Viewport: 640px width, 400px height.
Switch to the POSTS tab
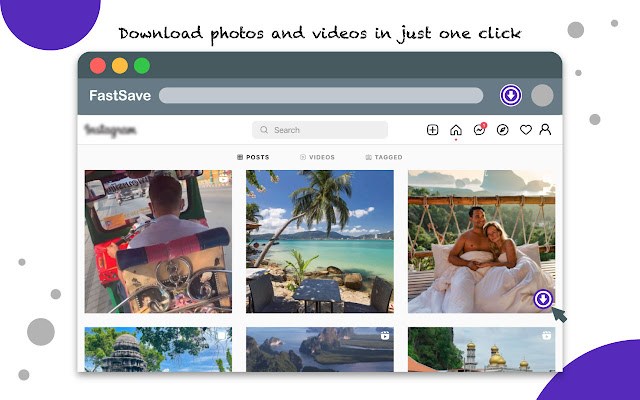[253, 157]
